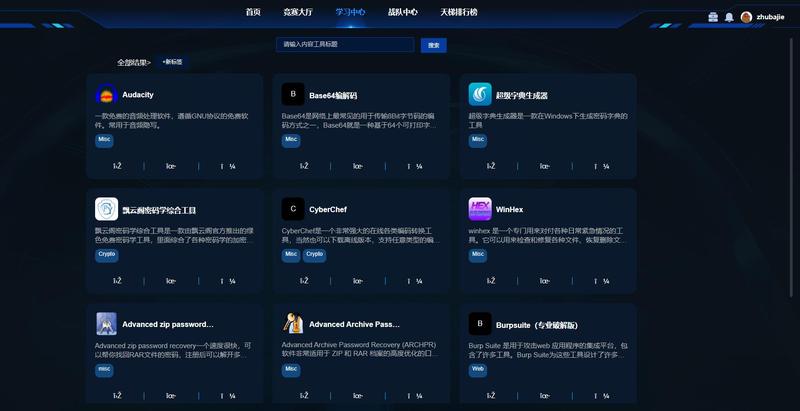Open the 超级字典生成器 card title
The width and height of the screenshot is (800, 411).
tap(522, 95)
